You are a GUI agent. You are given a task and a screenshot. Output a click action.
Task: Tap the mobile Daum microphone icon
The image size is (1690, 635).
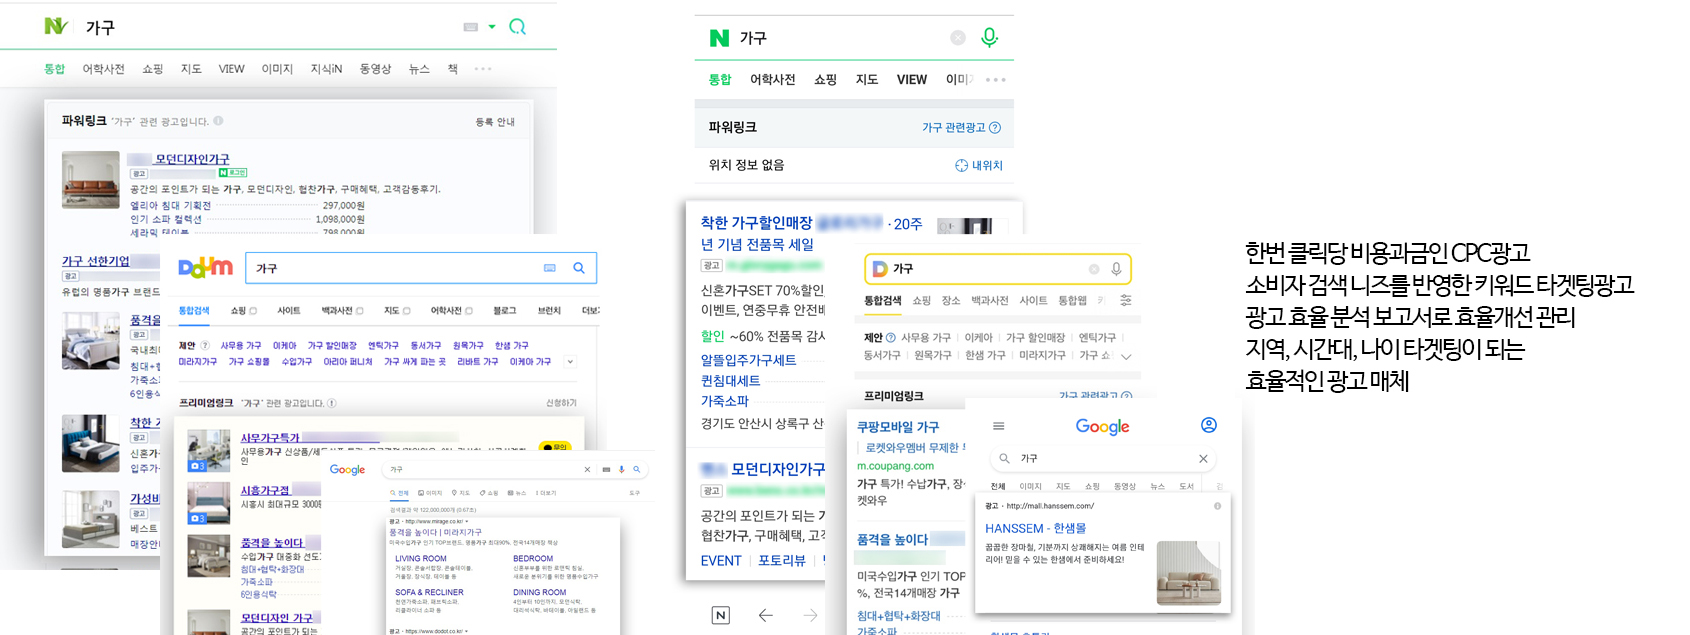(1116, 268)
